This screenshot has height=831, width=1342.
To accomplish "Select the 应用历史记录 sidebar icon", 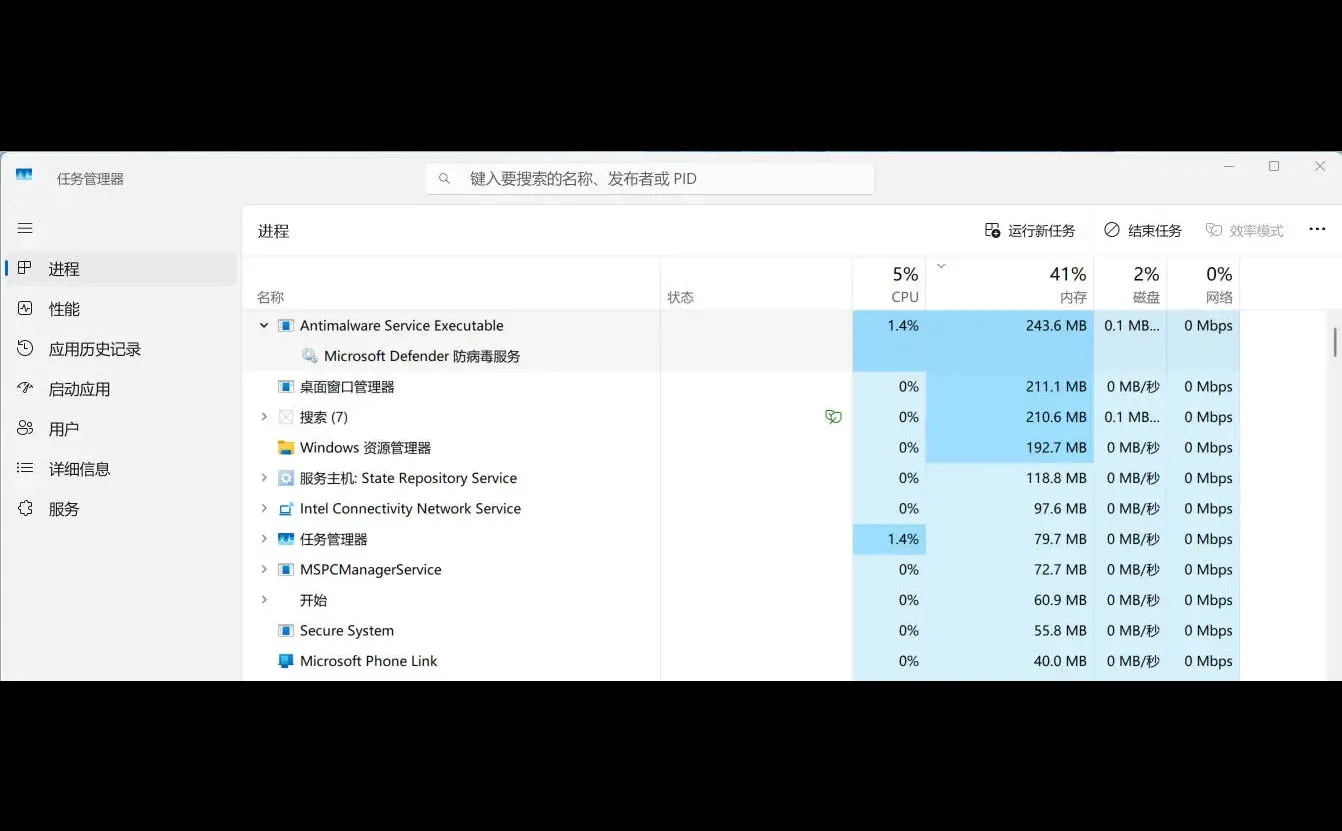I will click(24, 348).
